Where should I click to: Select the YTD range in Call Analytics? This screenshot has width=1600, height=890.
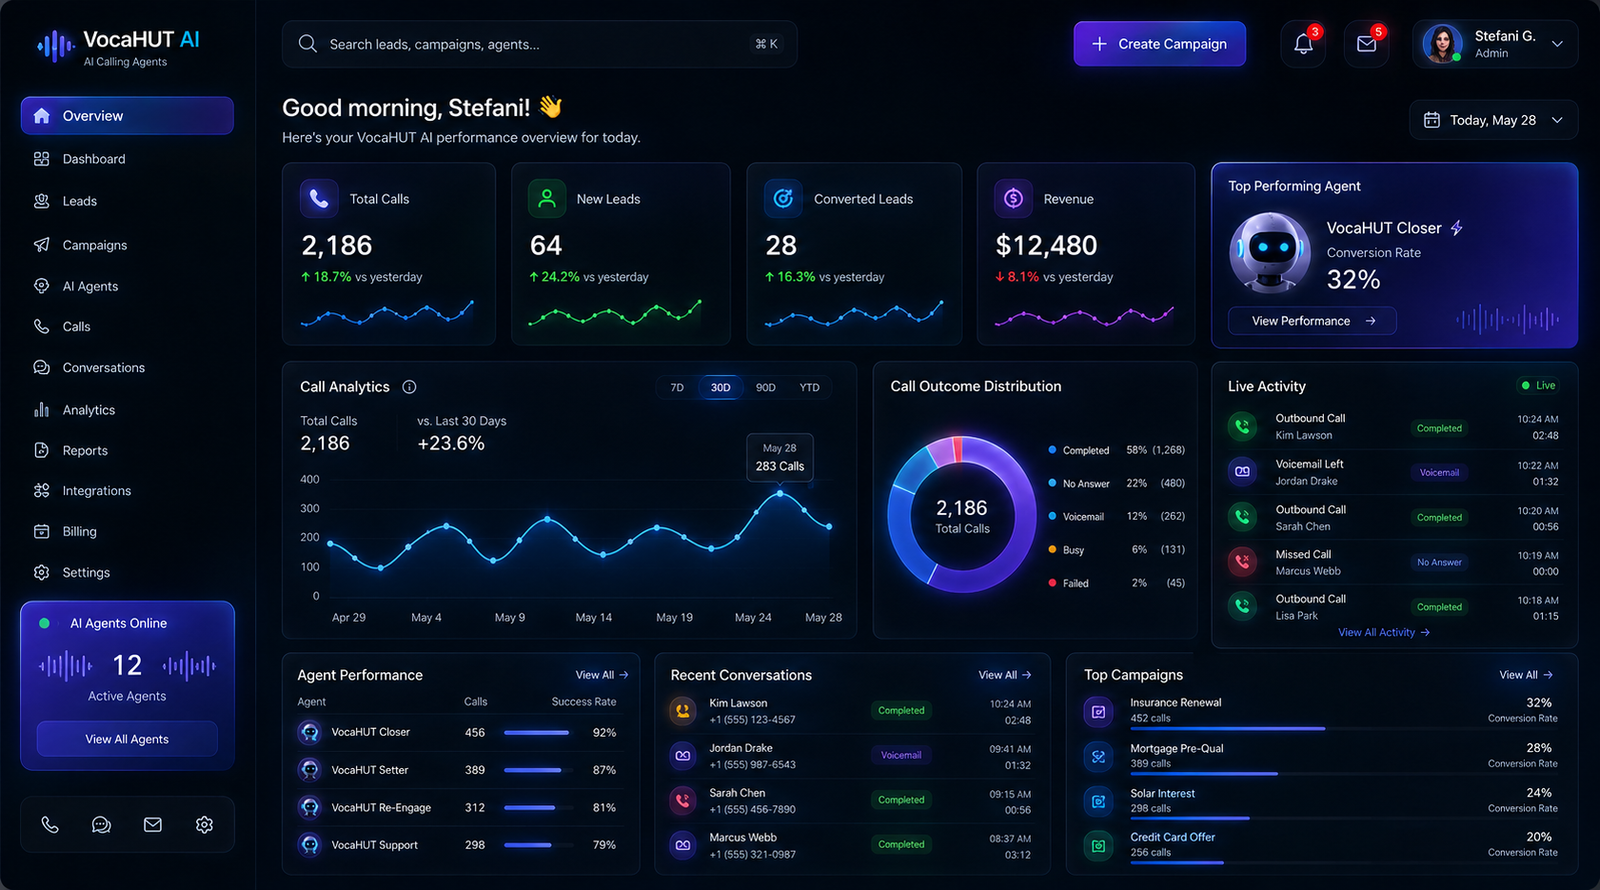coord(810,388)
